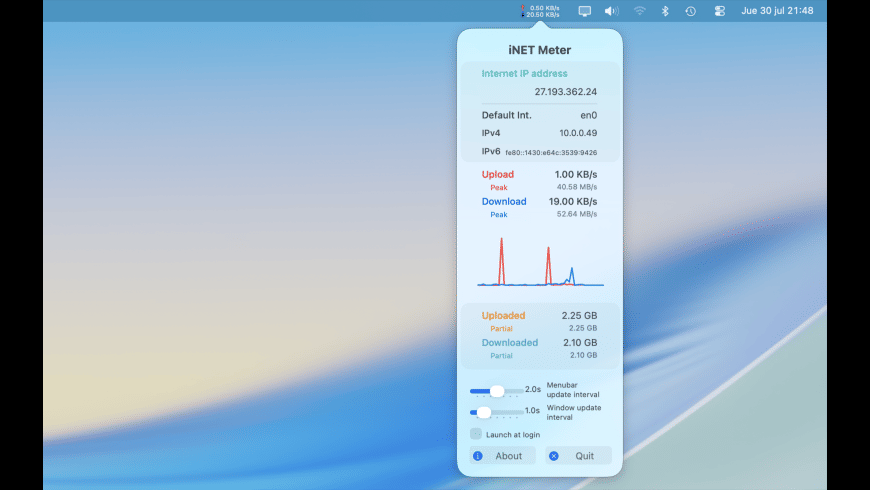Click the 1.0s window interval value

tap(532, 411)
